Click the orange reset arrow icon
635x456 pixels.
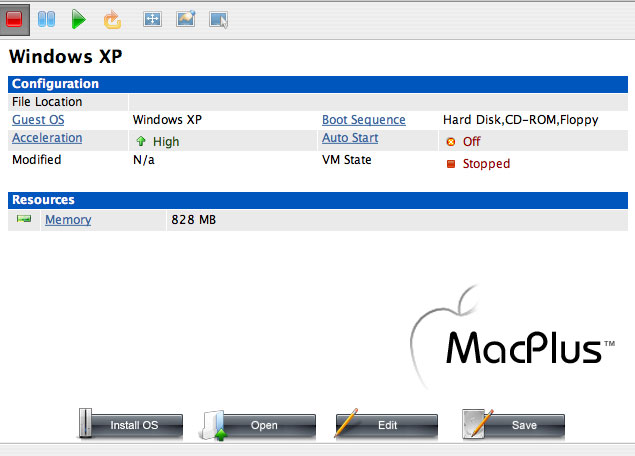(112, 19)
